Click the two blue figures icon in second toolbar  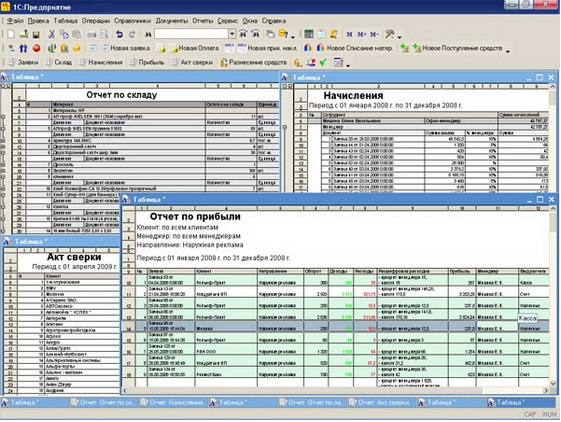23,48
